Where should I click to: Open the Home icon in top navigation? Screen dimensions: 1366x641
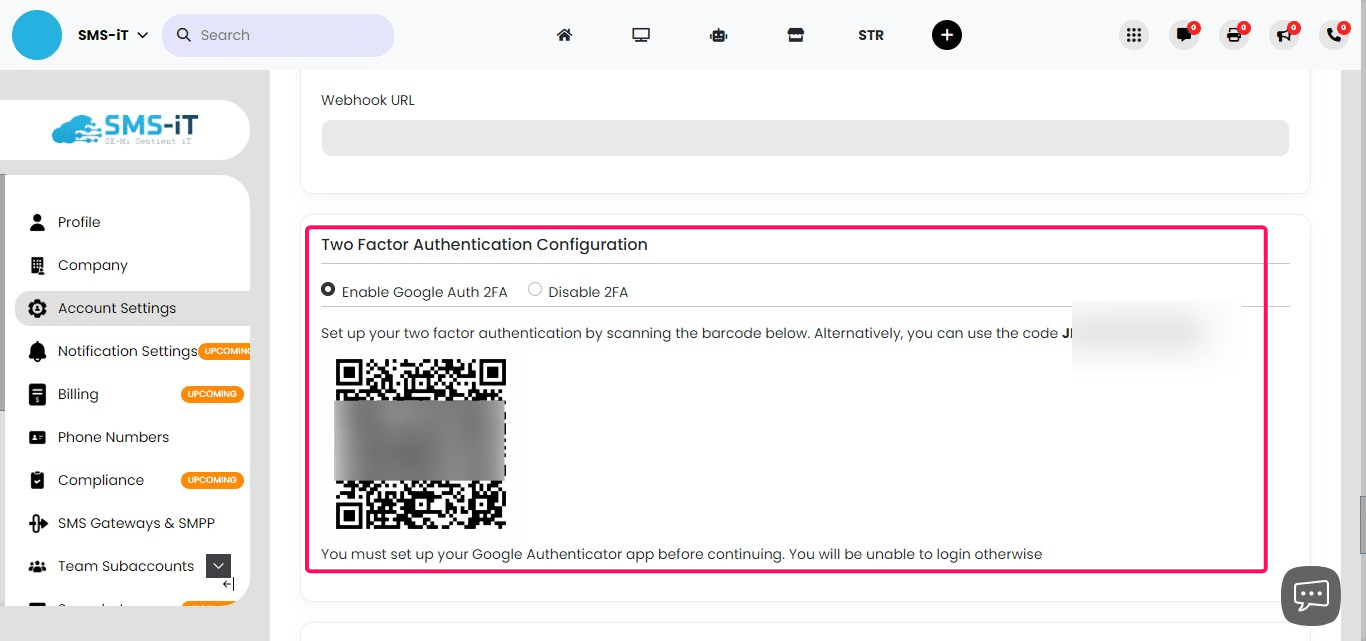564,34
